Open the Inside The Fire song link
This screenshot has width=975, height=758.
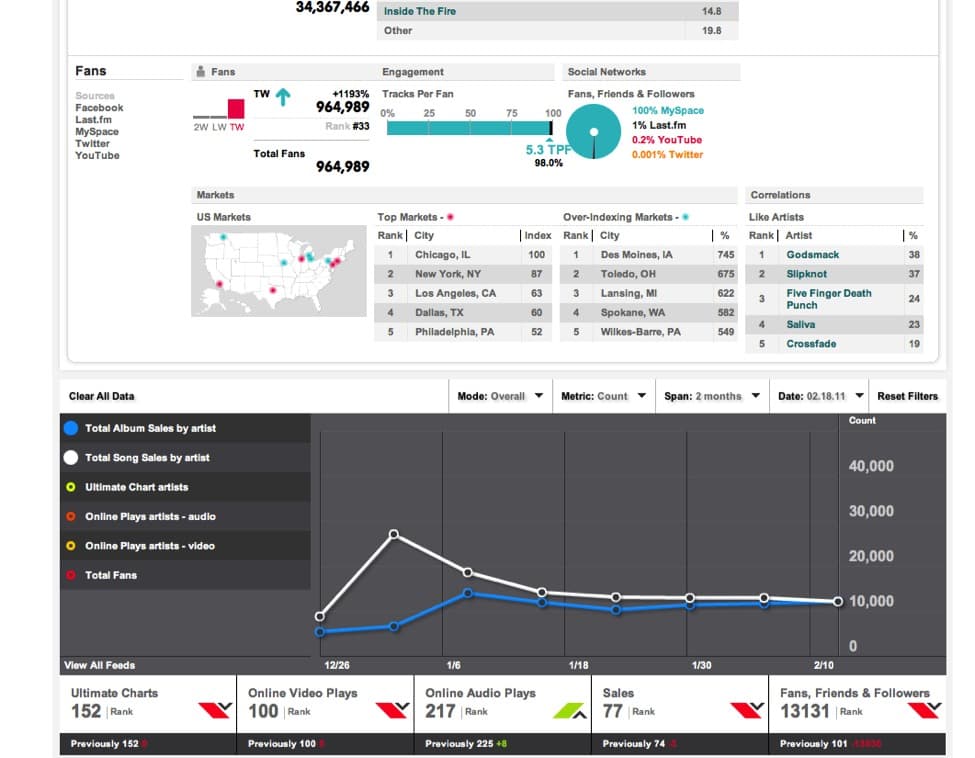coord(420,11)
